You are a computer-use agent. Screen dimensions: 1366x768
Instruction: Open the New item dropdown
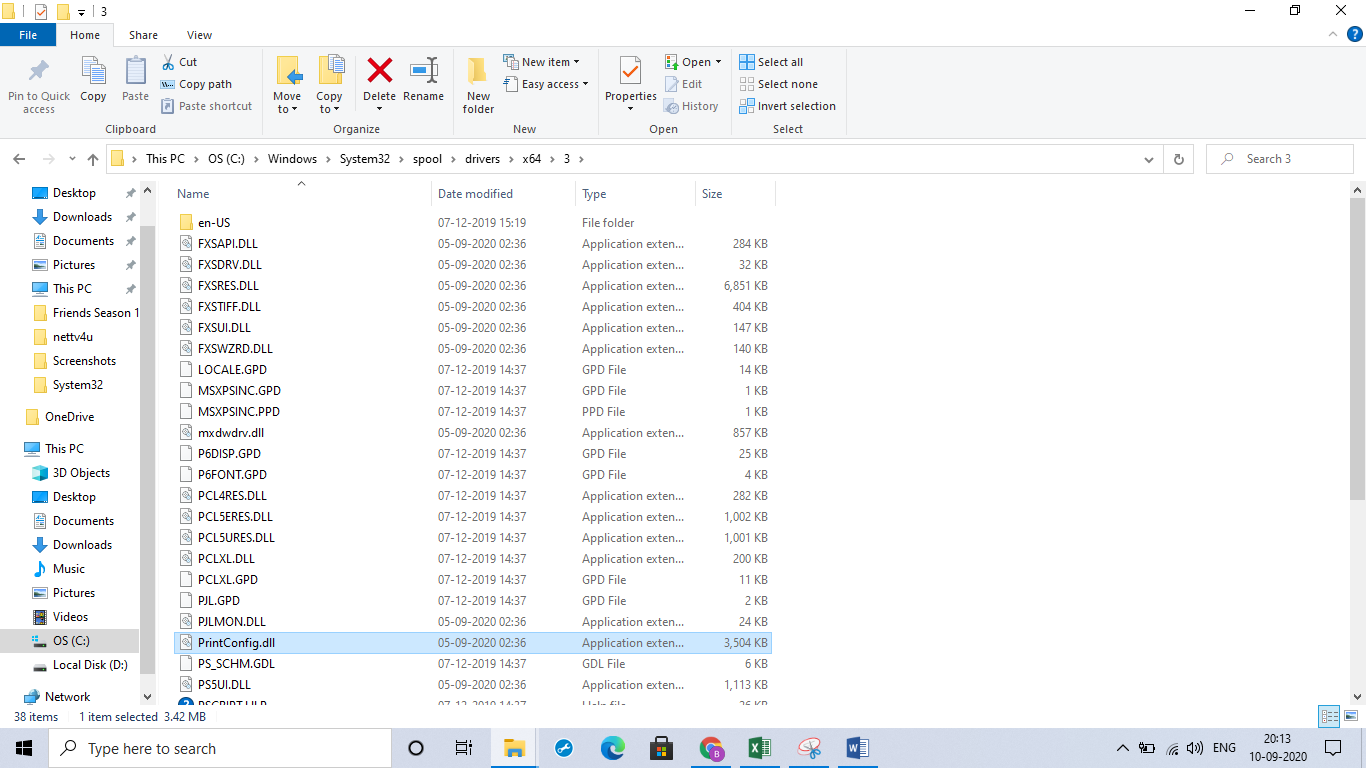pos(545,61)
